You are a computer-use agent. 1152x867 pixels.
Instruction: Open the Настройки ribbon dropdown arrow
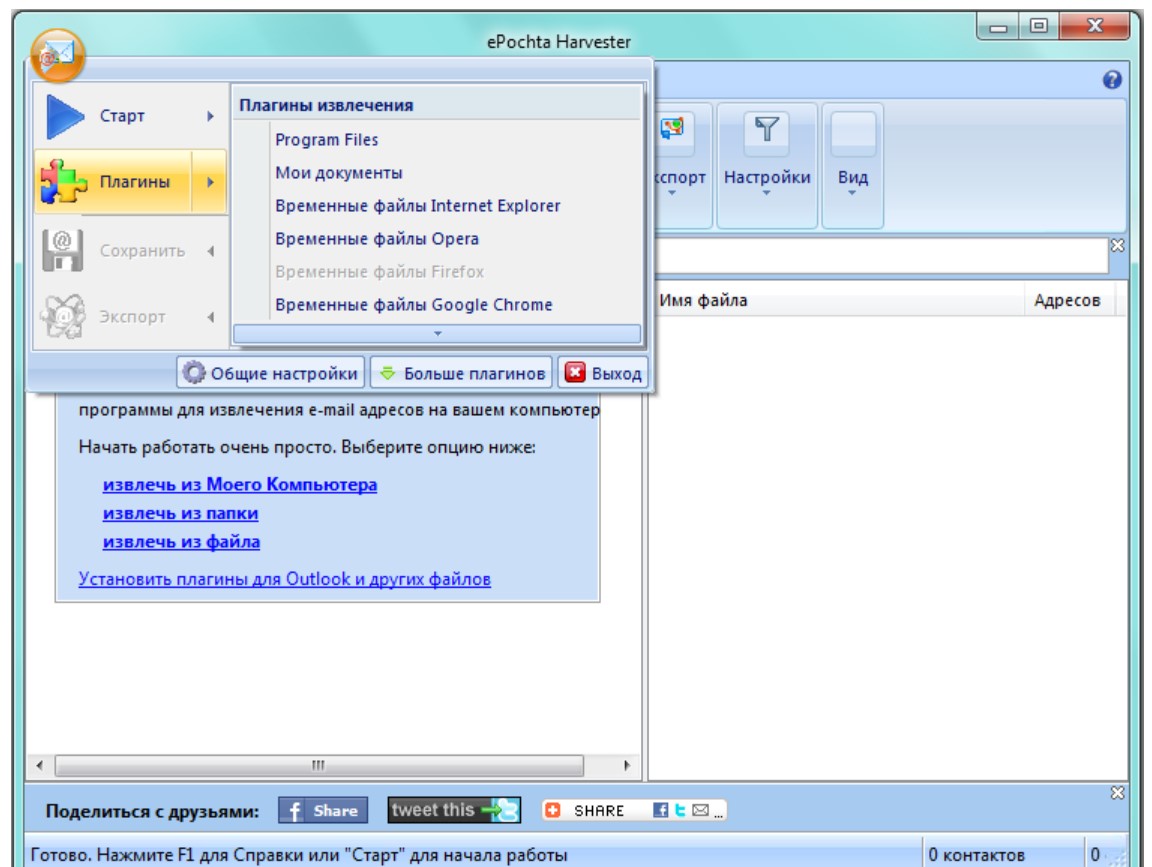coord(766,193)
